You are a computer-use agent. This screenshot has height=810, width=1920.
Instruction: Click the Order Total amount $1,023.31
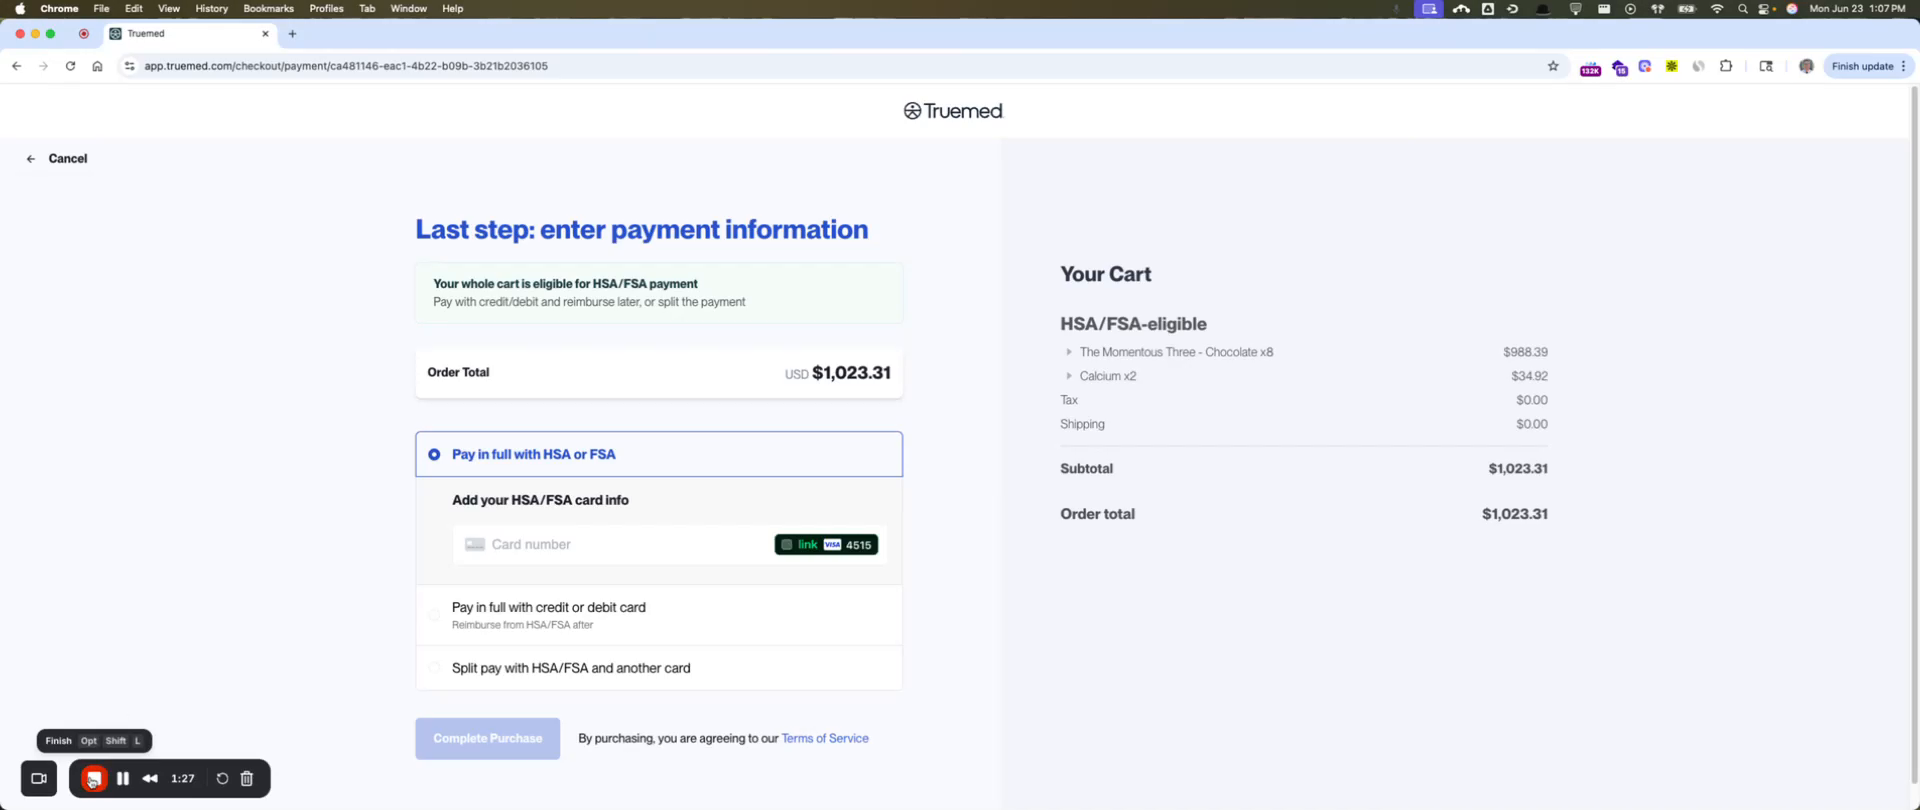[x=851, y=373]
